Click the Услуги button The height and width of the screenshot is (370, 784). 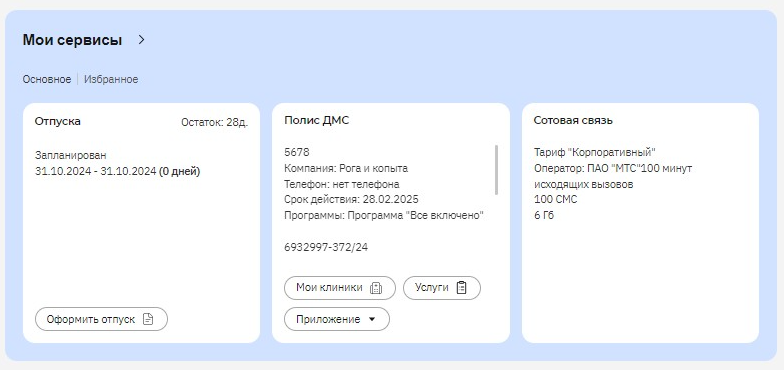pos(442,288)
